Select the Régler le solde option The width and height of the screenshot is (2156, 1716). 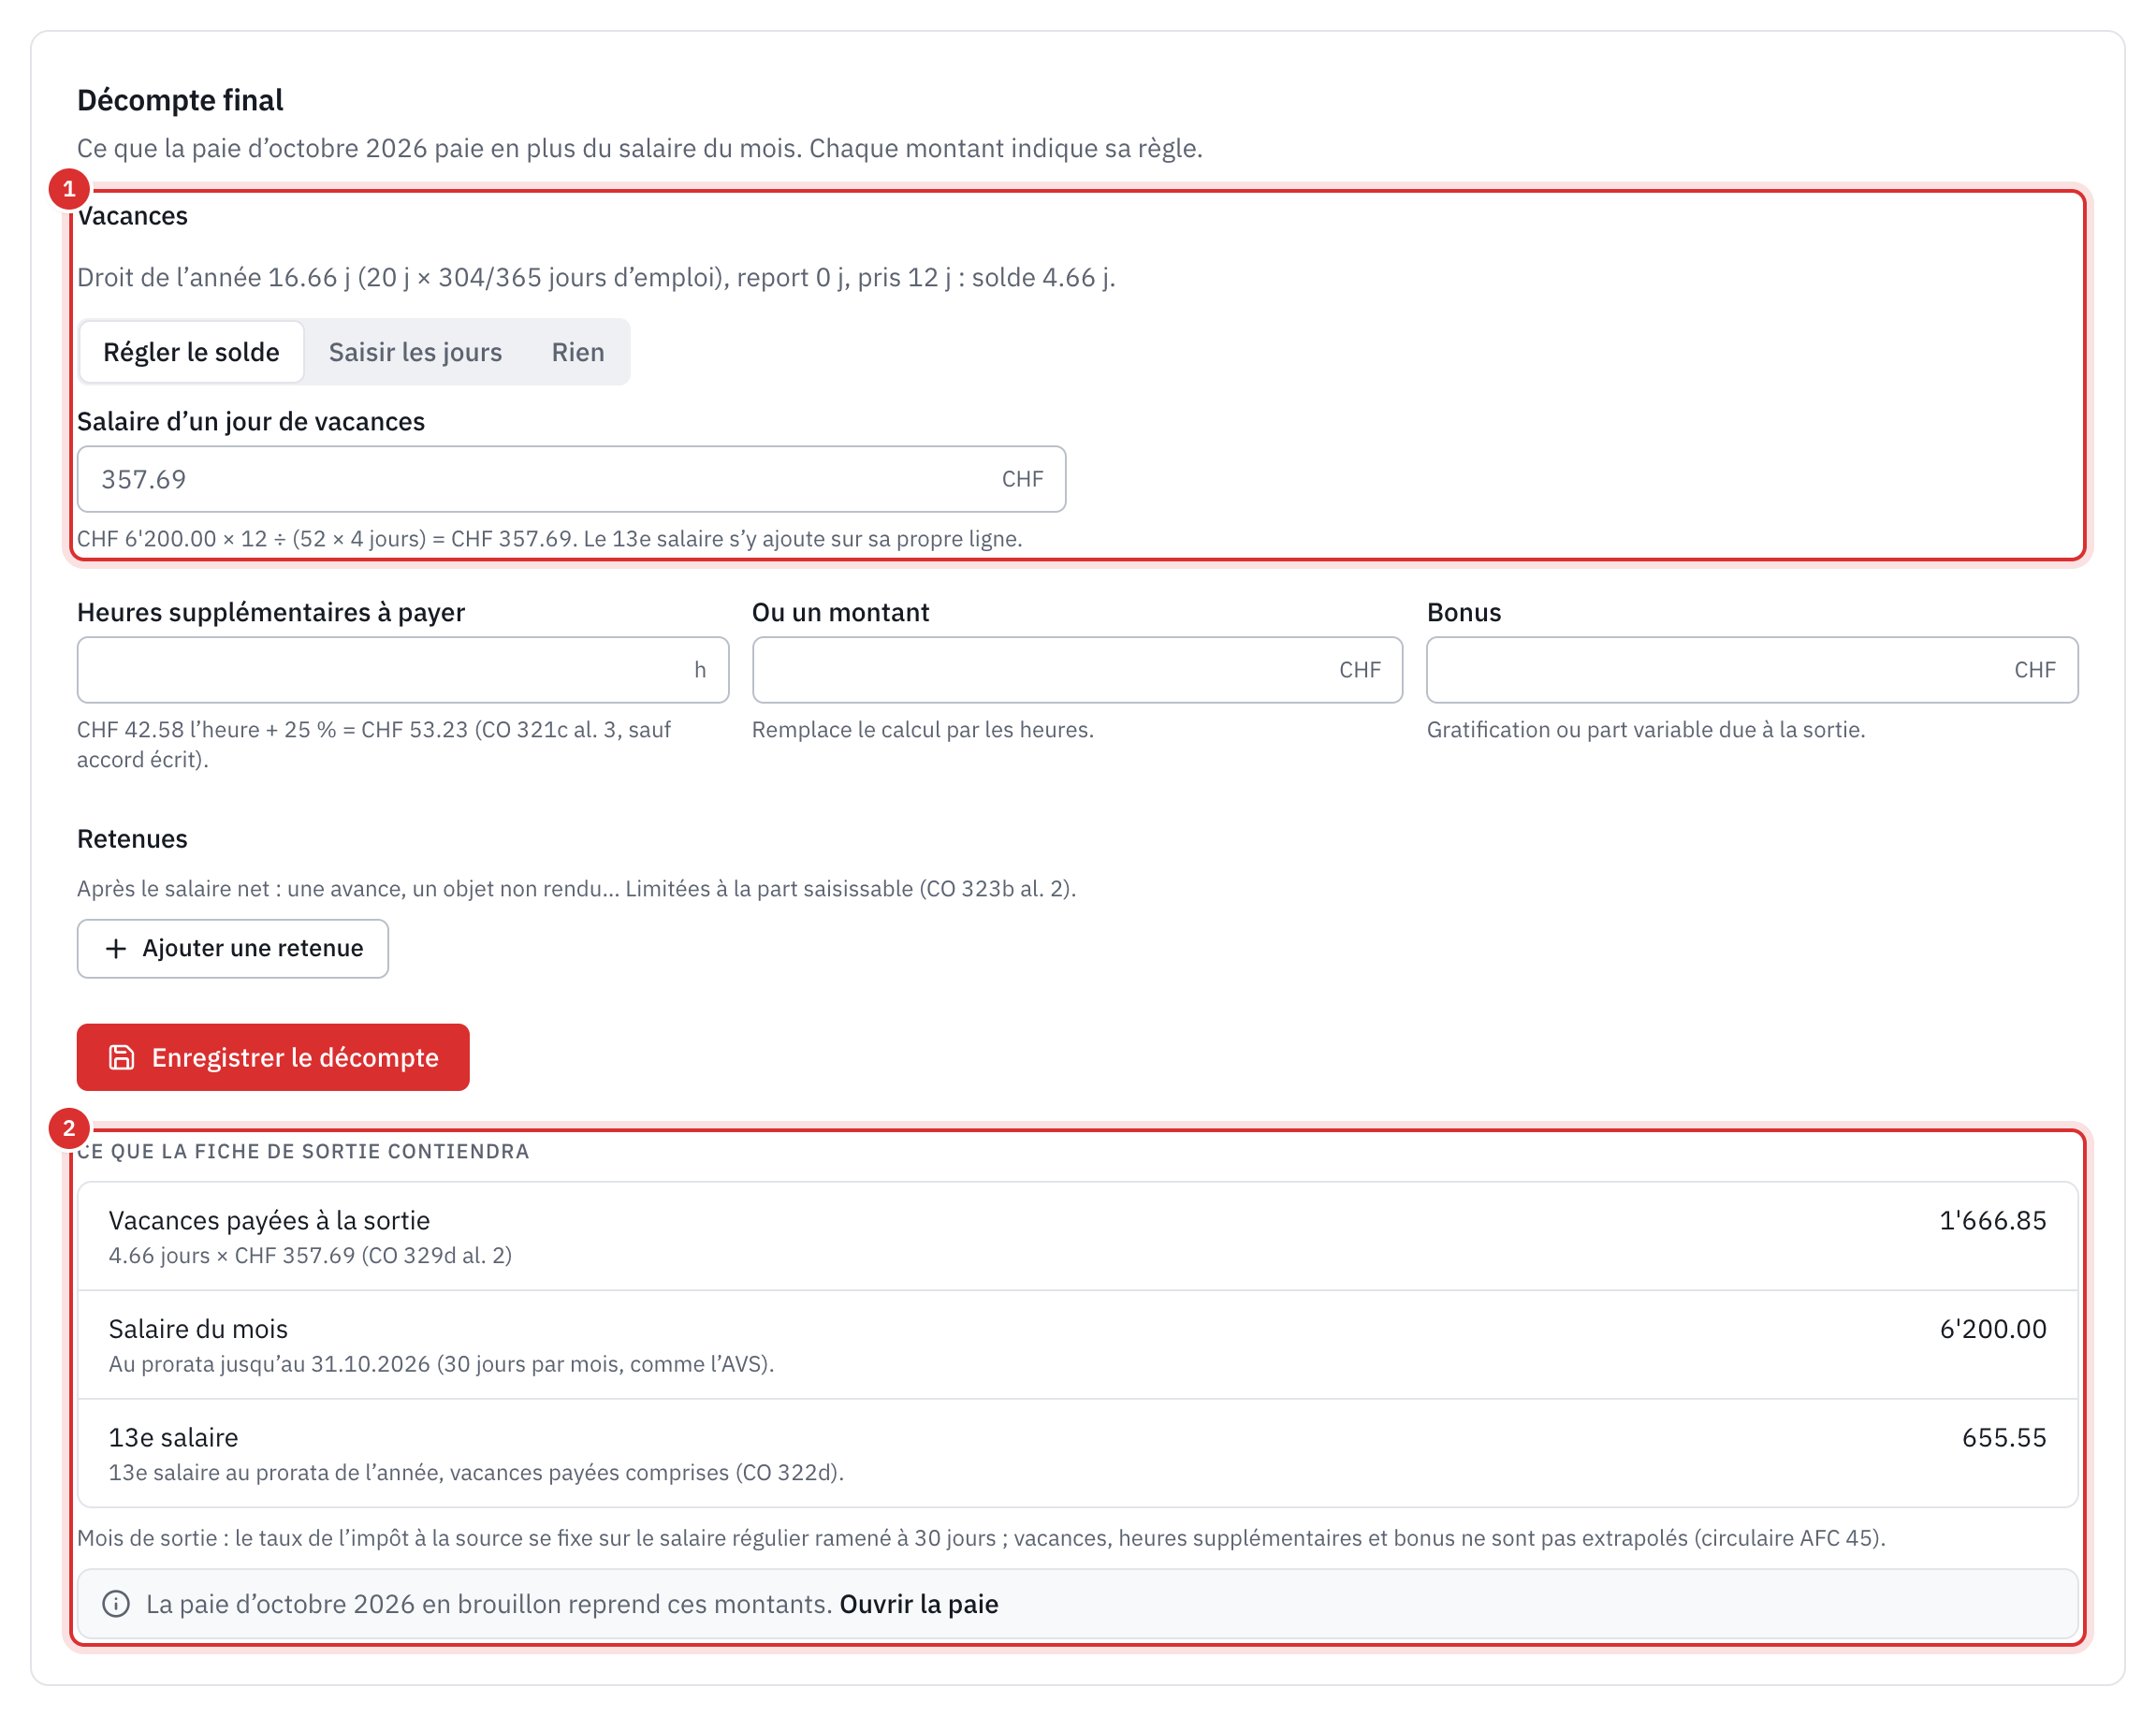pyautogui.click(x=191, y=352)
